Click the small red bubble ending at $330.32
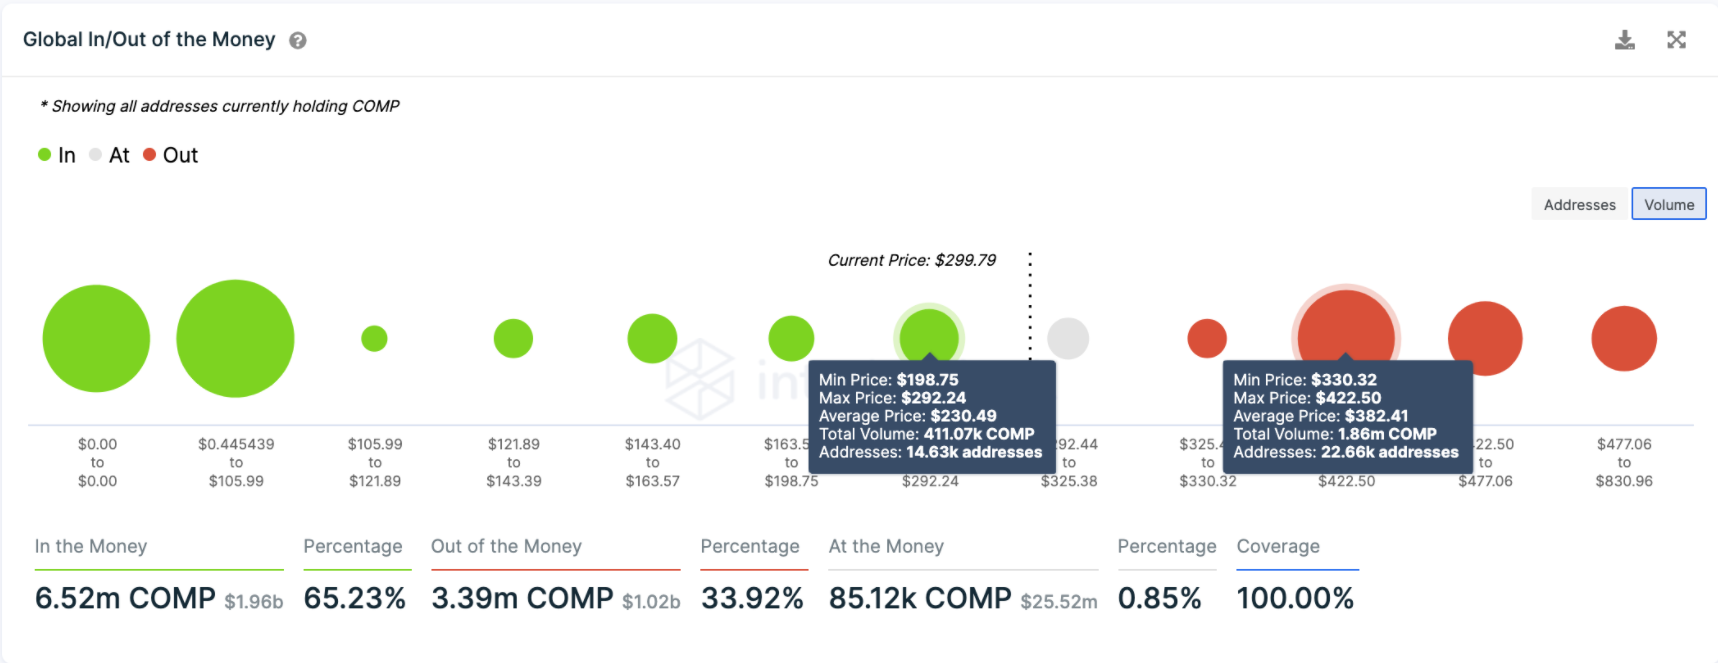 point(1207,338)
